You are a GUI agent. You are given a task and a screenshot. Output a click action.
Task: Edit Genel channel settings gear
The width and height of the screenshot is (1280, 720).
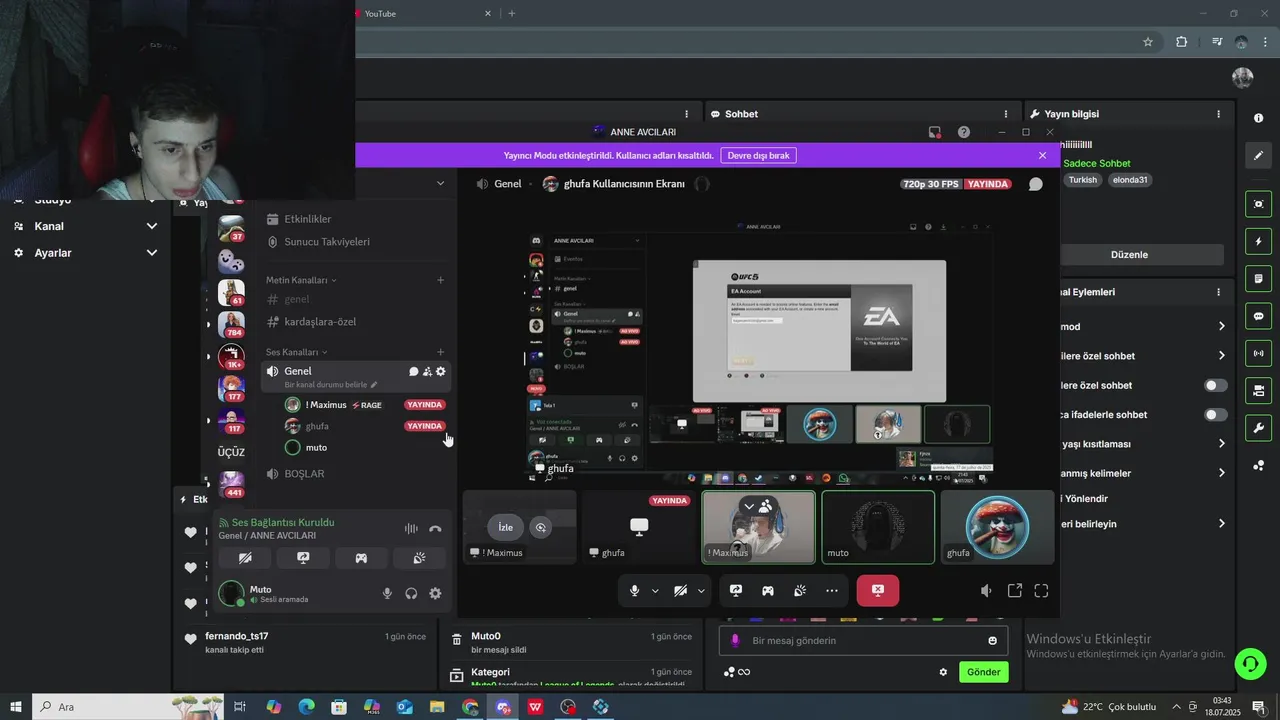click(x=441, y=371)
